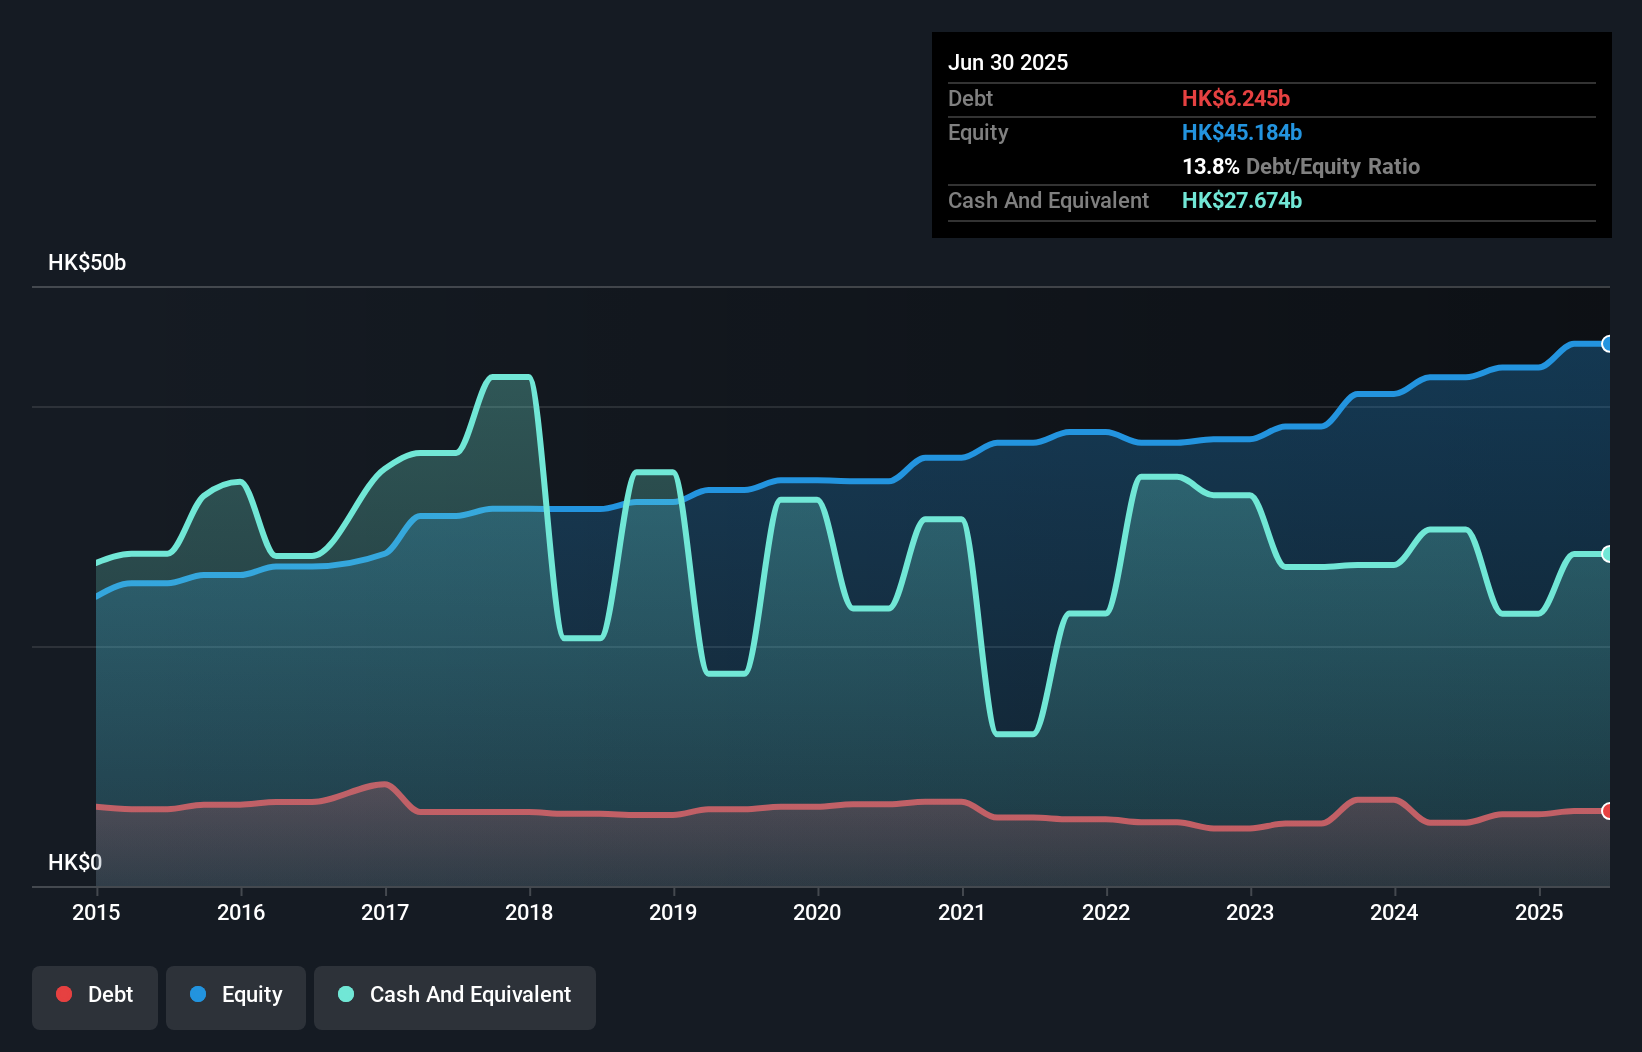Click the HK$0 y-axis label

[75, 862]
